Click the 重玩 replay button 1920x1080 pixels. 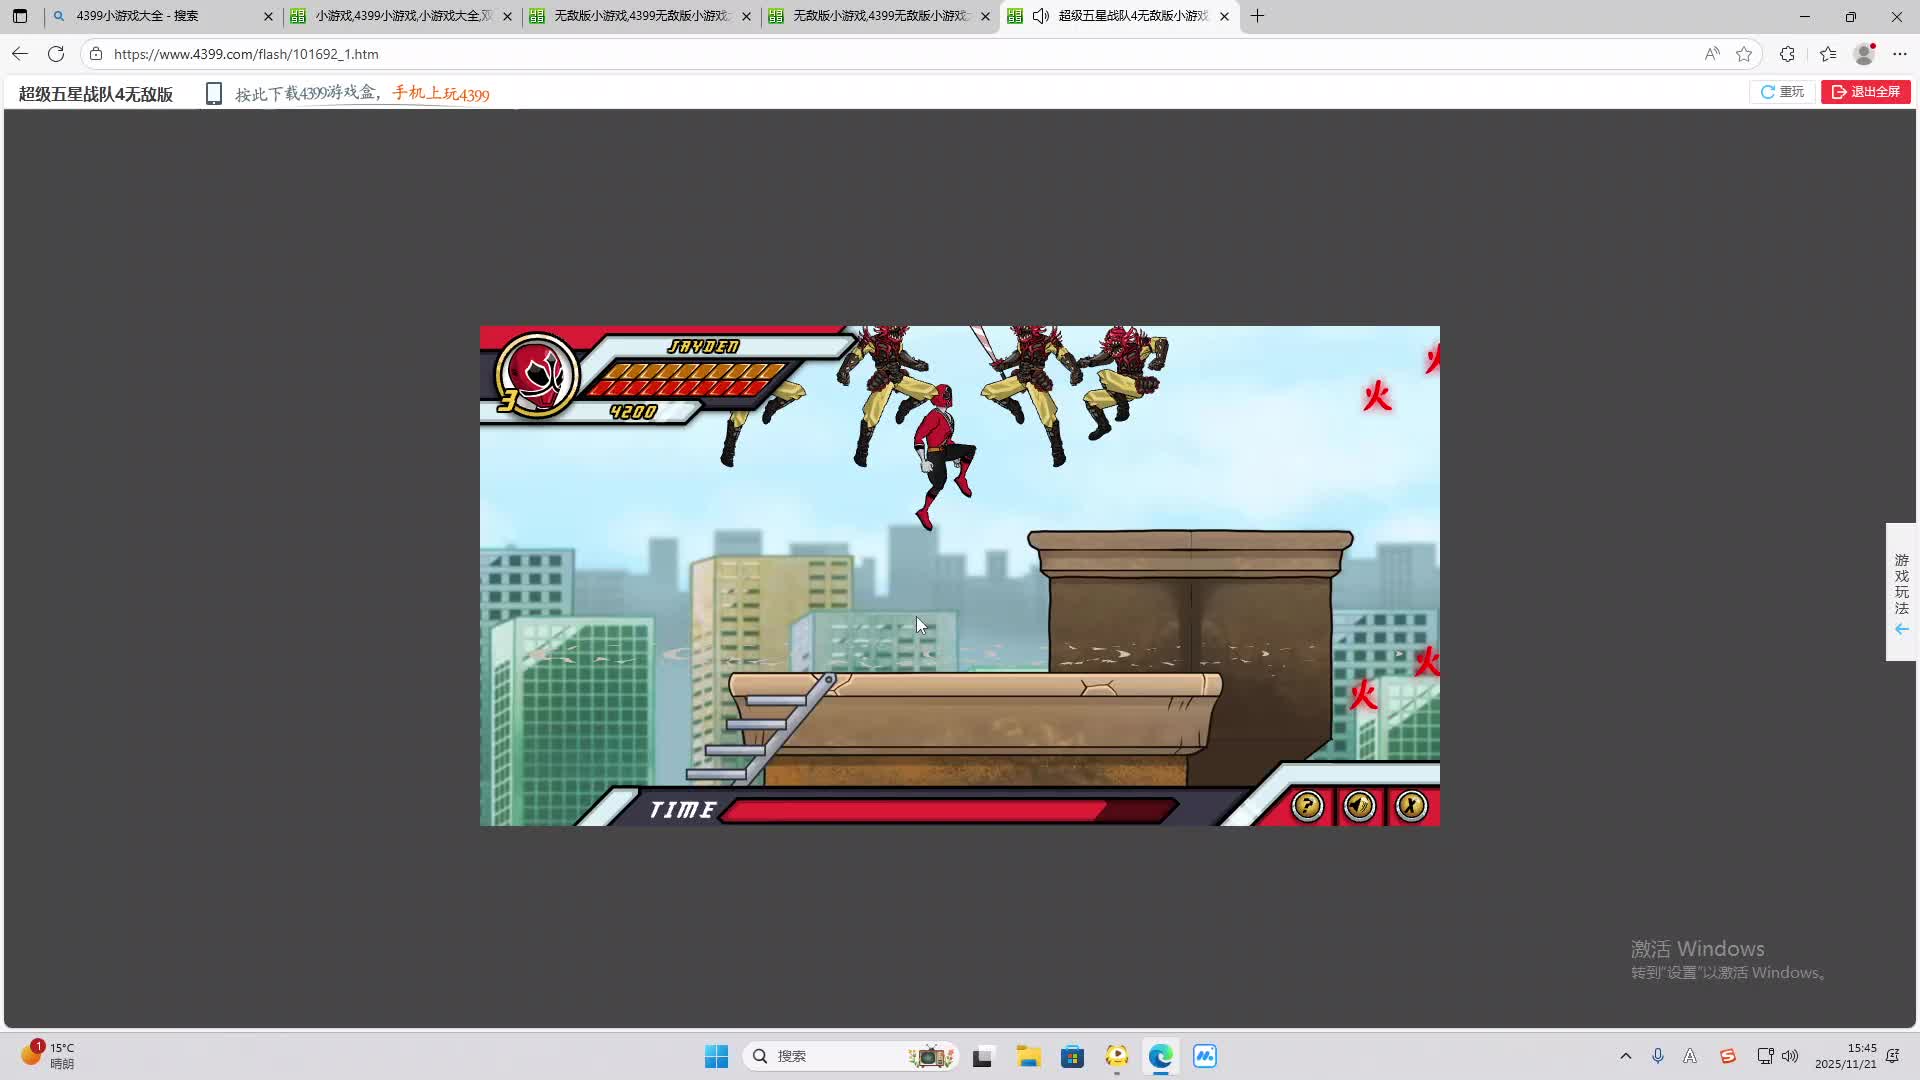(1782, 92)
